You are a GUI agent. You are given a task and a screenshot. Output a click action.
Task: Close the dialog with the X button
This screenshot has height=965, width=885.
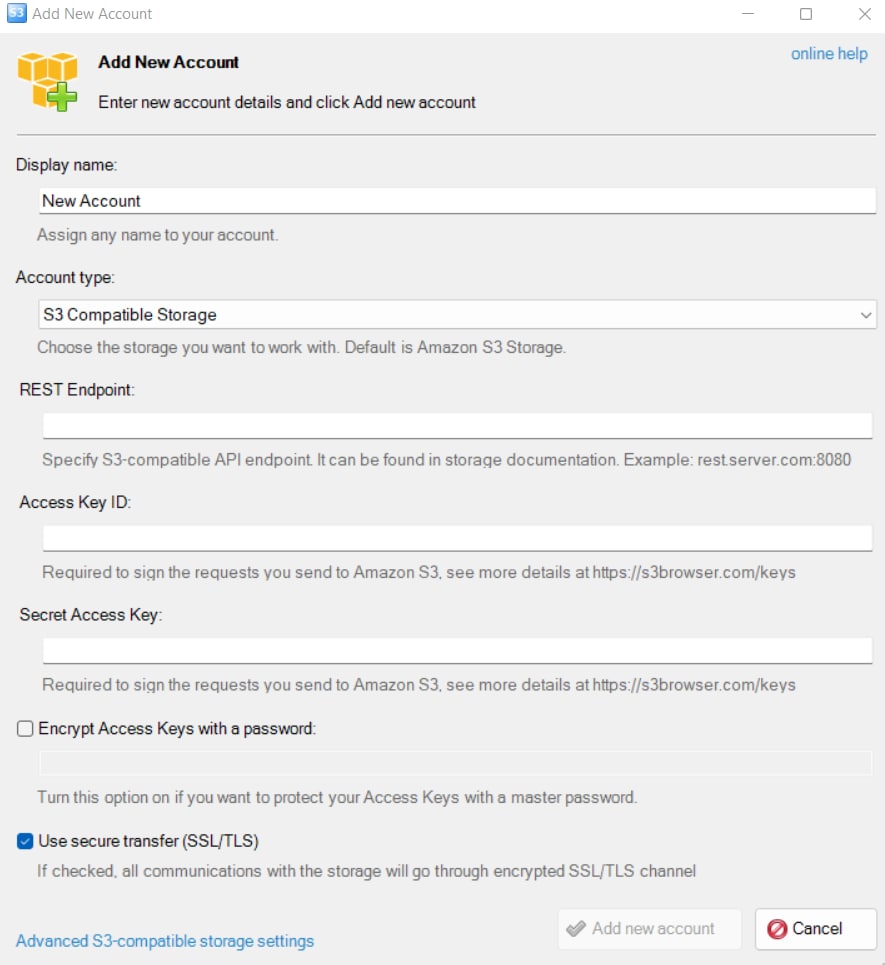865,14
